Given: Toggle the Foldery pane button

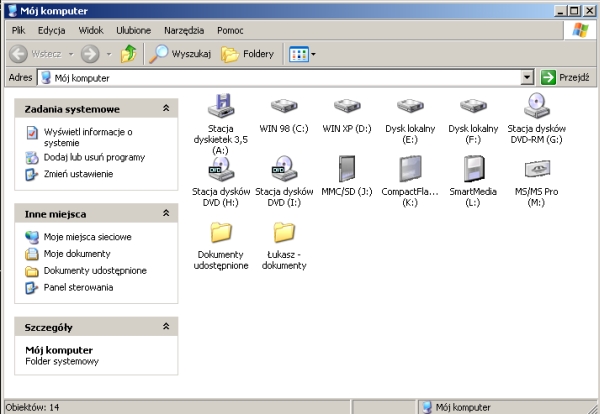Looking at the screenshot, I should tap(248, 54).
